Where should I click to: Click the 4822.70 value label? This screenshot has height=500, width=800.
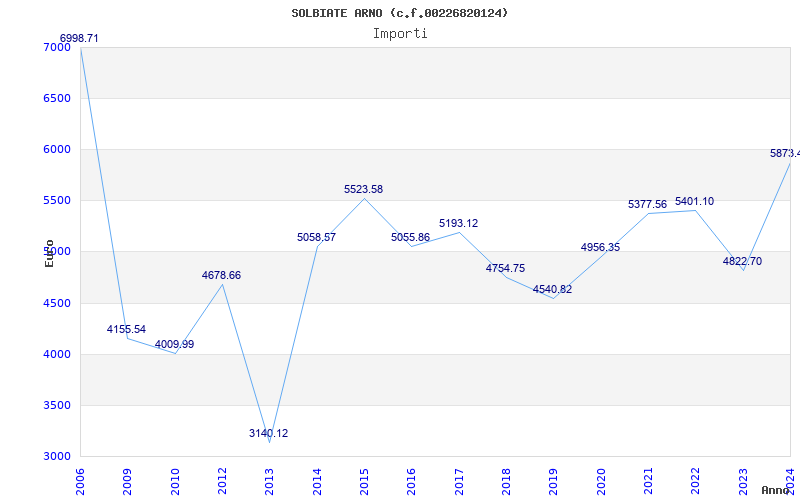742,261
